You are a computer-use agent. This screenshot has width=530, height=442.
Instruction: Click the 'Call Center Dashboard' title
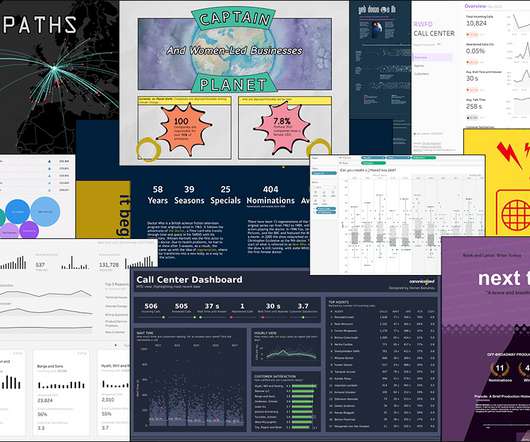[x=189, y=279]
